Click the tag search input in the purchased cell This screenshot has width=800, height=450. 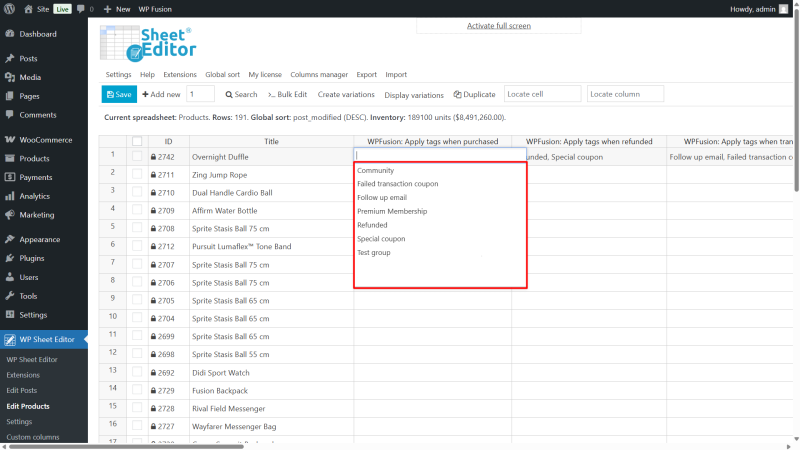(x=440, y=155)
